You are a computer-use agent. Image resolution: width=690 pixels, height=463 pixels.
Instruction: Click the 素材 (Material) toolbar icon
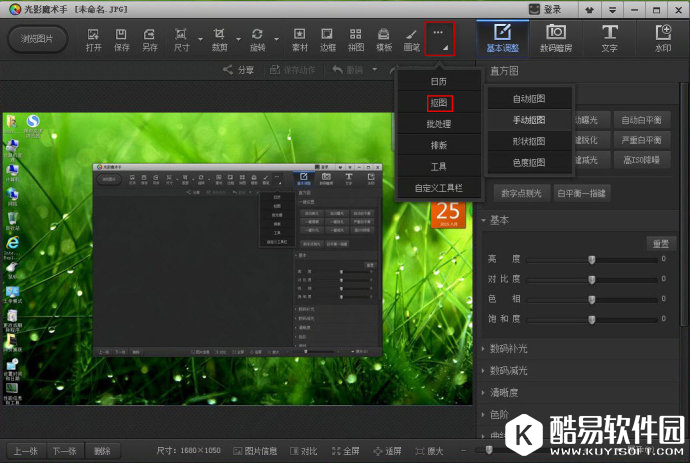click(299, 39)
